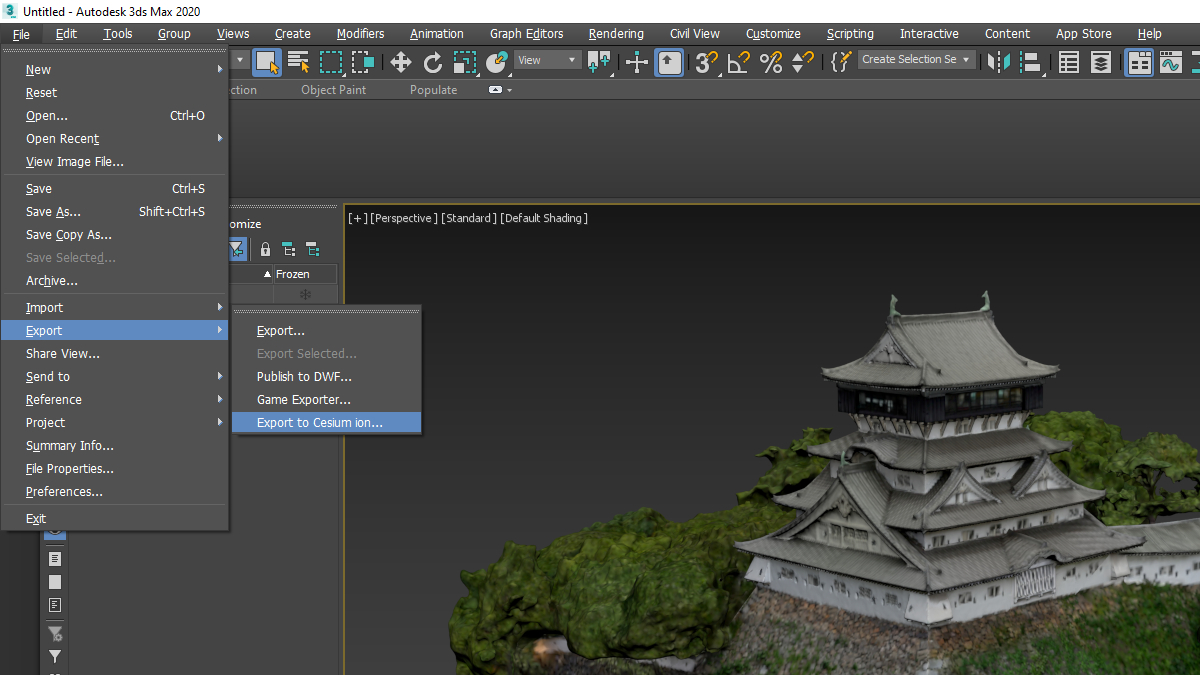Open the Rendering menu

coord(617,34)
